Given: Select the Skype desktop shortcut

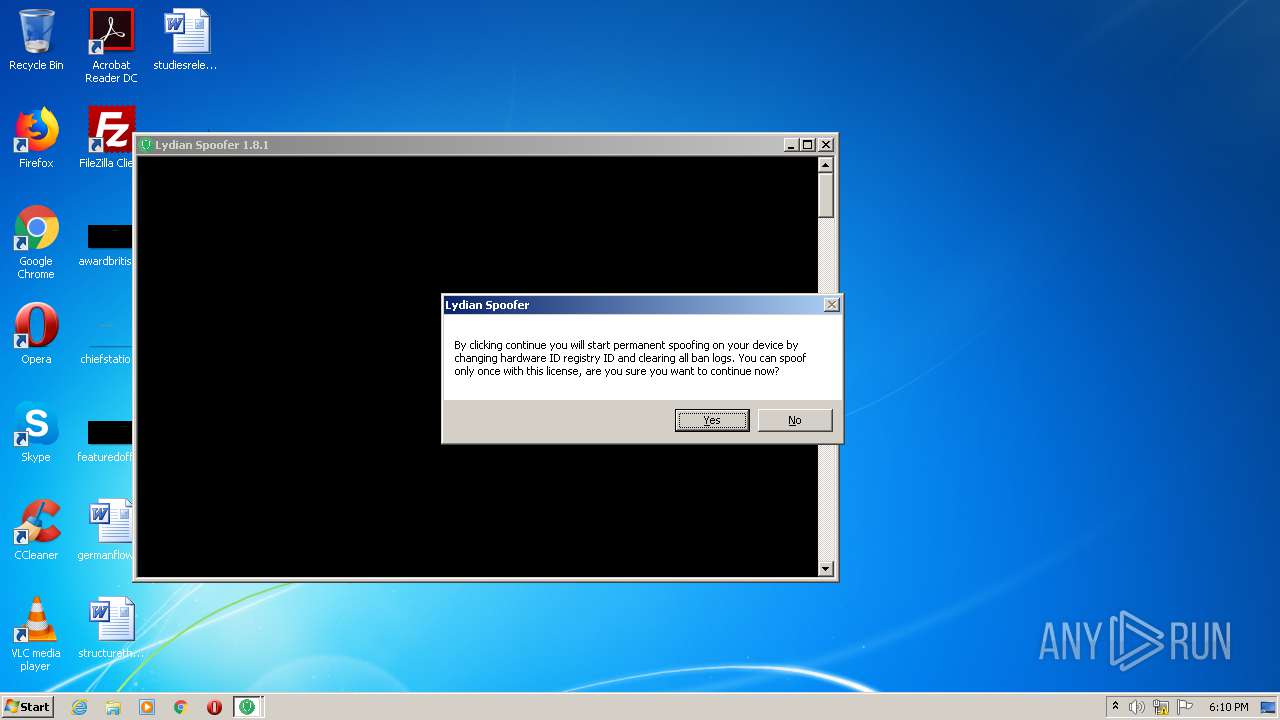Looking at the screenshot, I should 36,432.
